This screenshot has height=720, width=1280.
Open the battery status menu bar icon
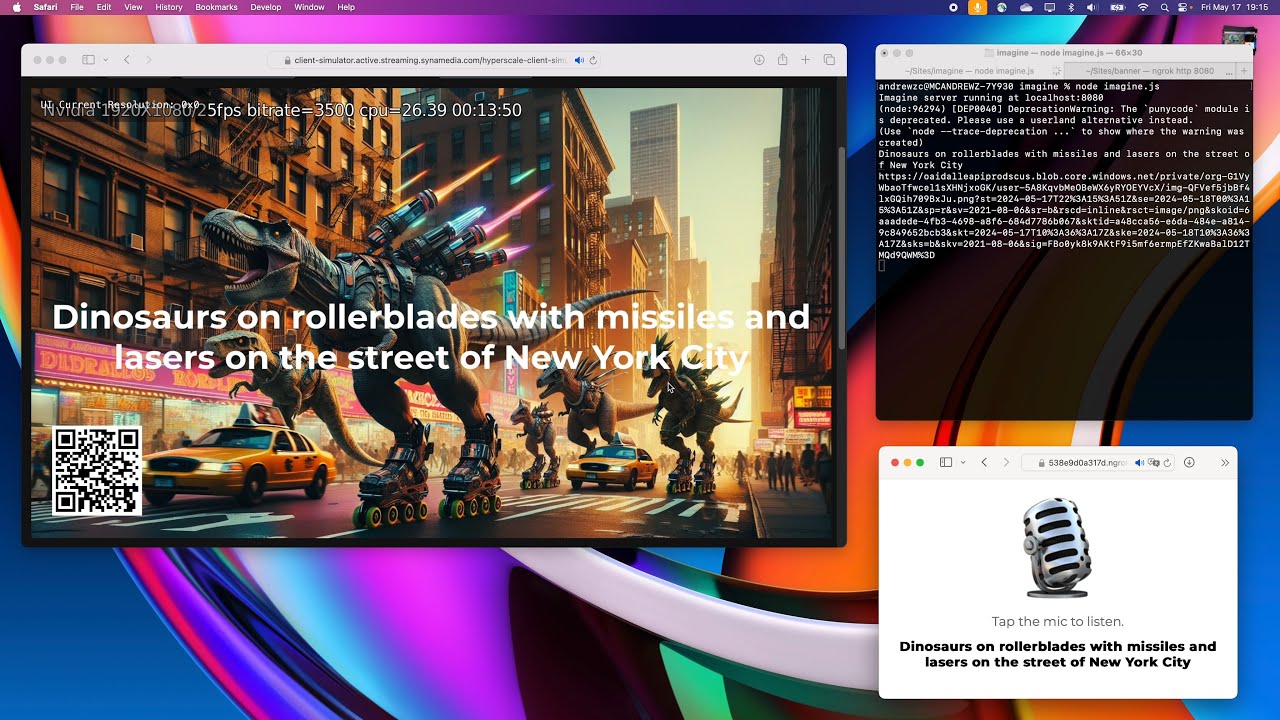(1118, 7)
